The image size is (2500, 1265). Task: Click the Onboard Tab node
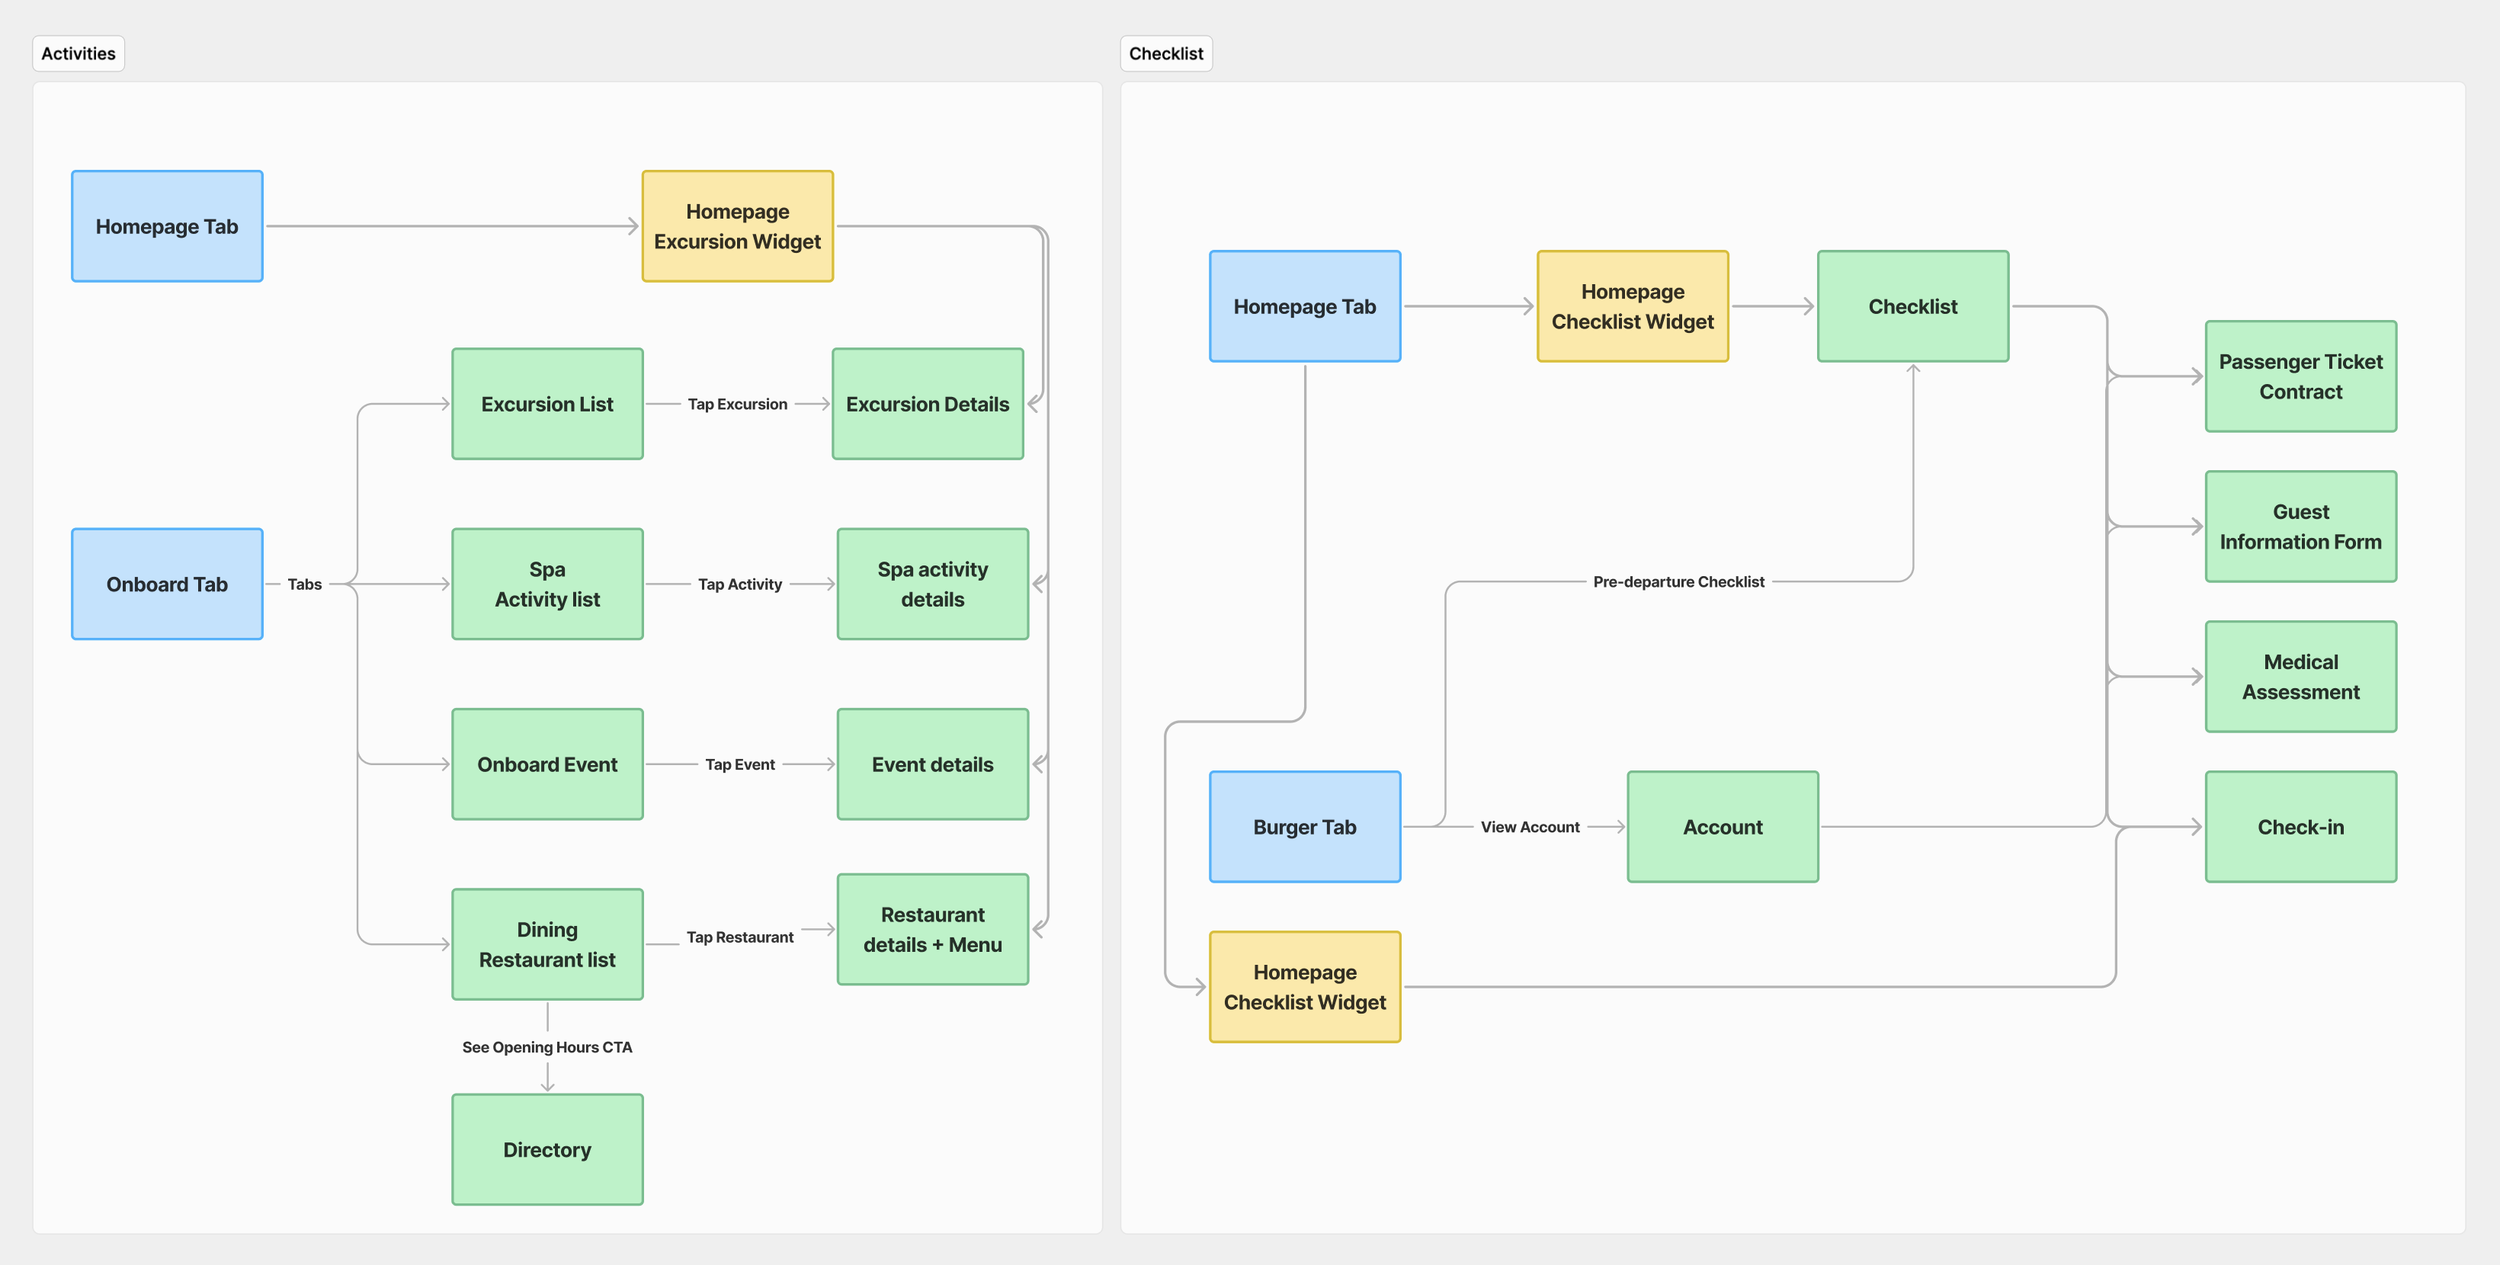[167, 584]
